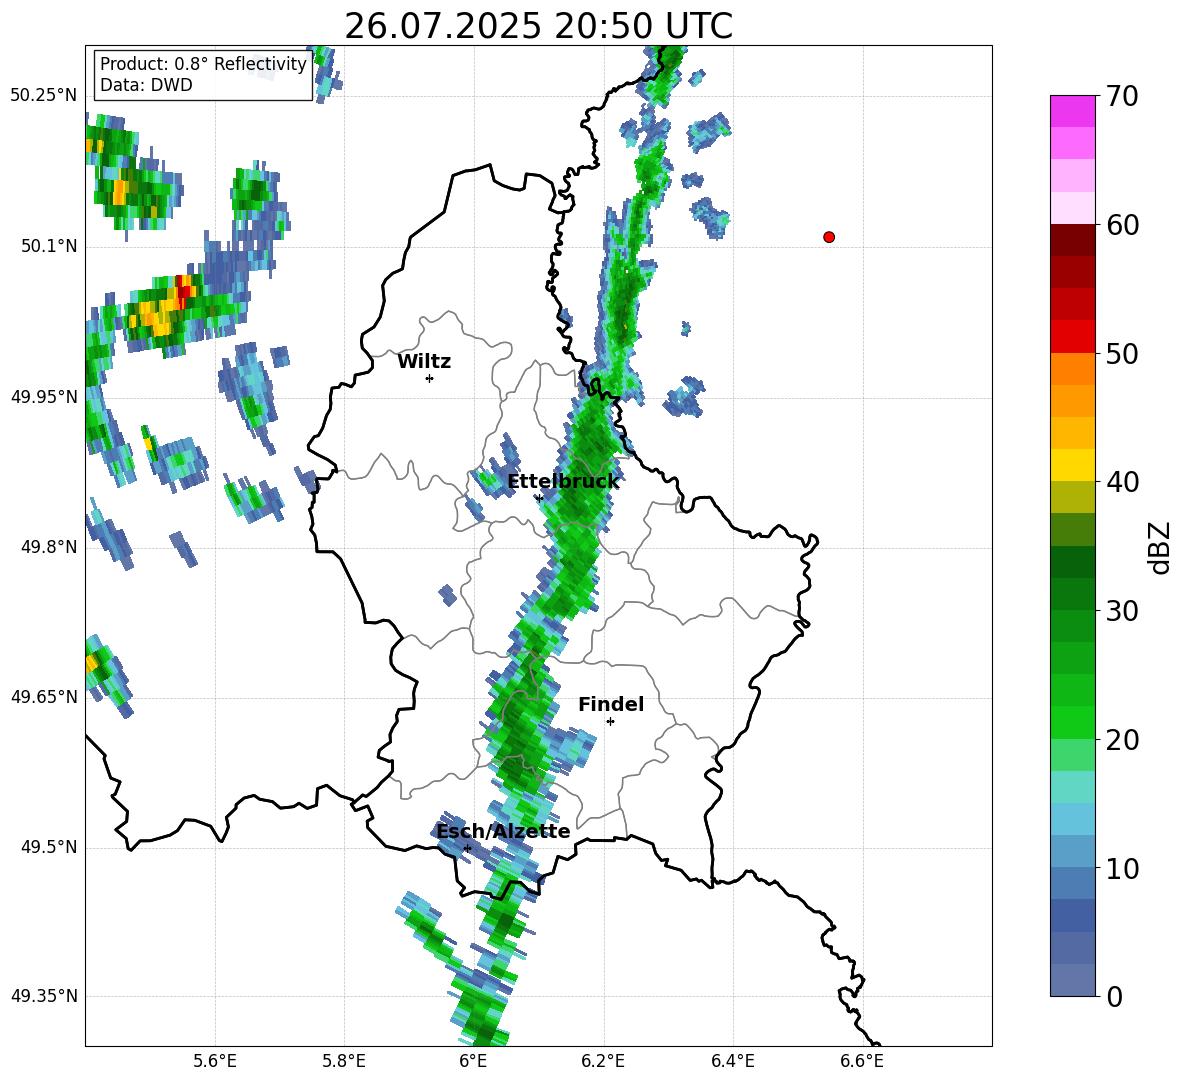
Task: Click the 49.8°N latitude label
Action: click(49, 547)
